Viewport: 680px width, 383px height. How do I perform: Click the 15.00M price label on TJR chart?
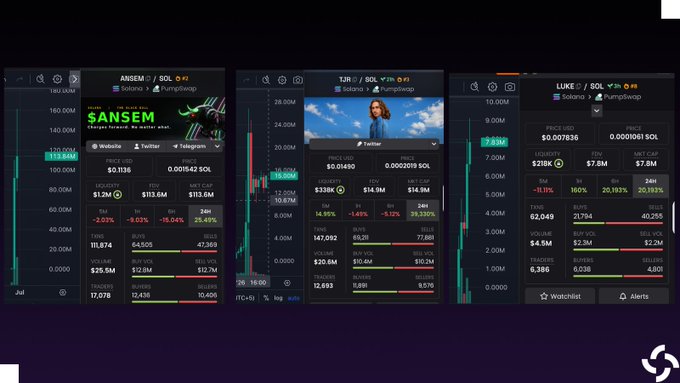284,176
